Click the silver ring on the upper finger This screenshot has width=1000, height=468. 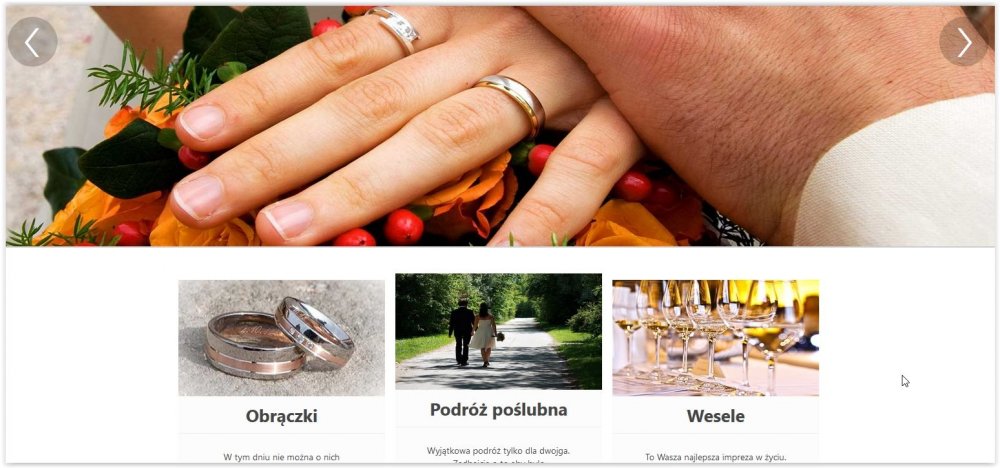coord(395,27)
